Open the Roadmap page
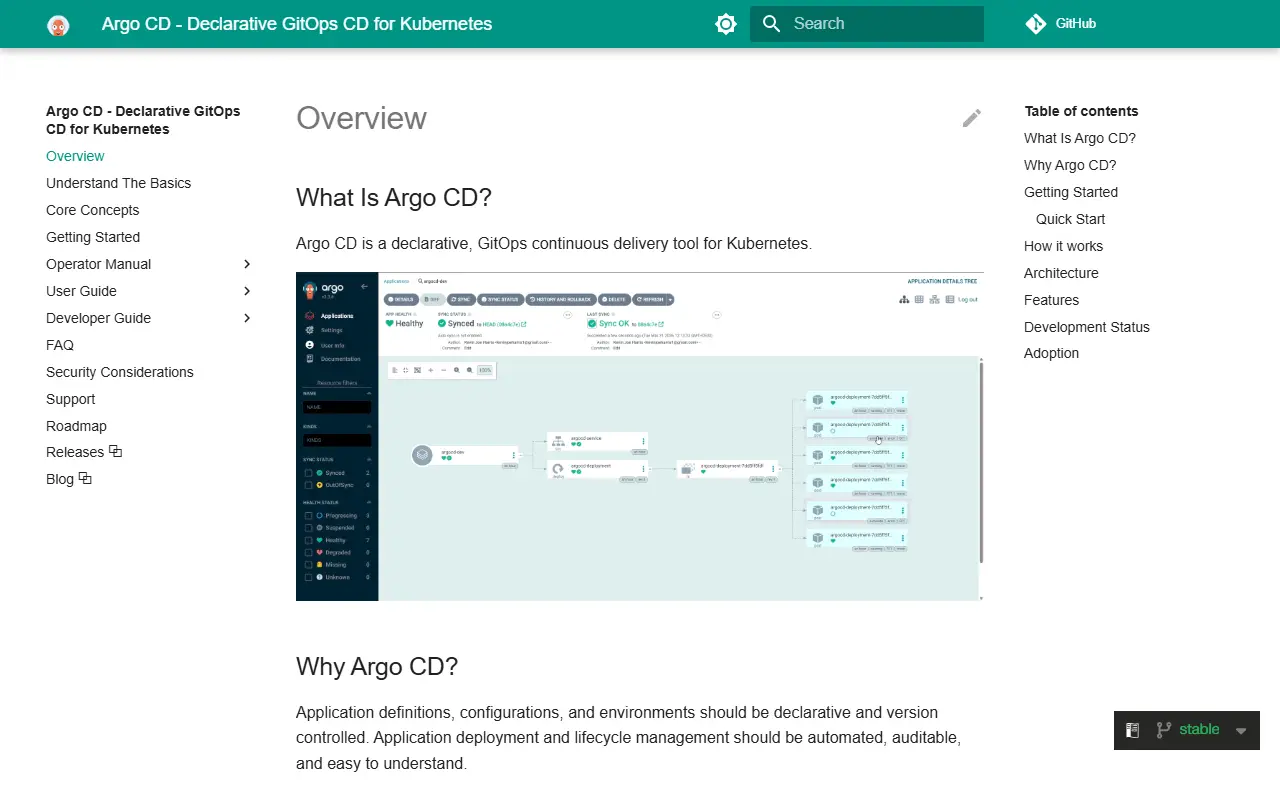This screenshot has width=1280, height=800. (x=76, y=426)
